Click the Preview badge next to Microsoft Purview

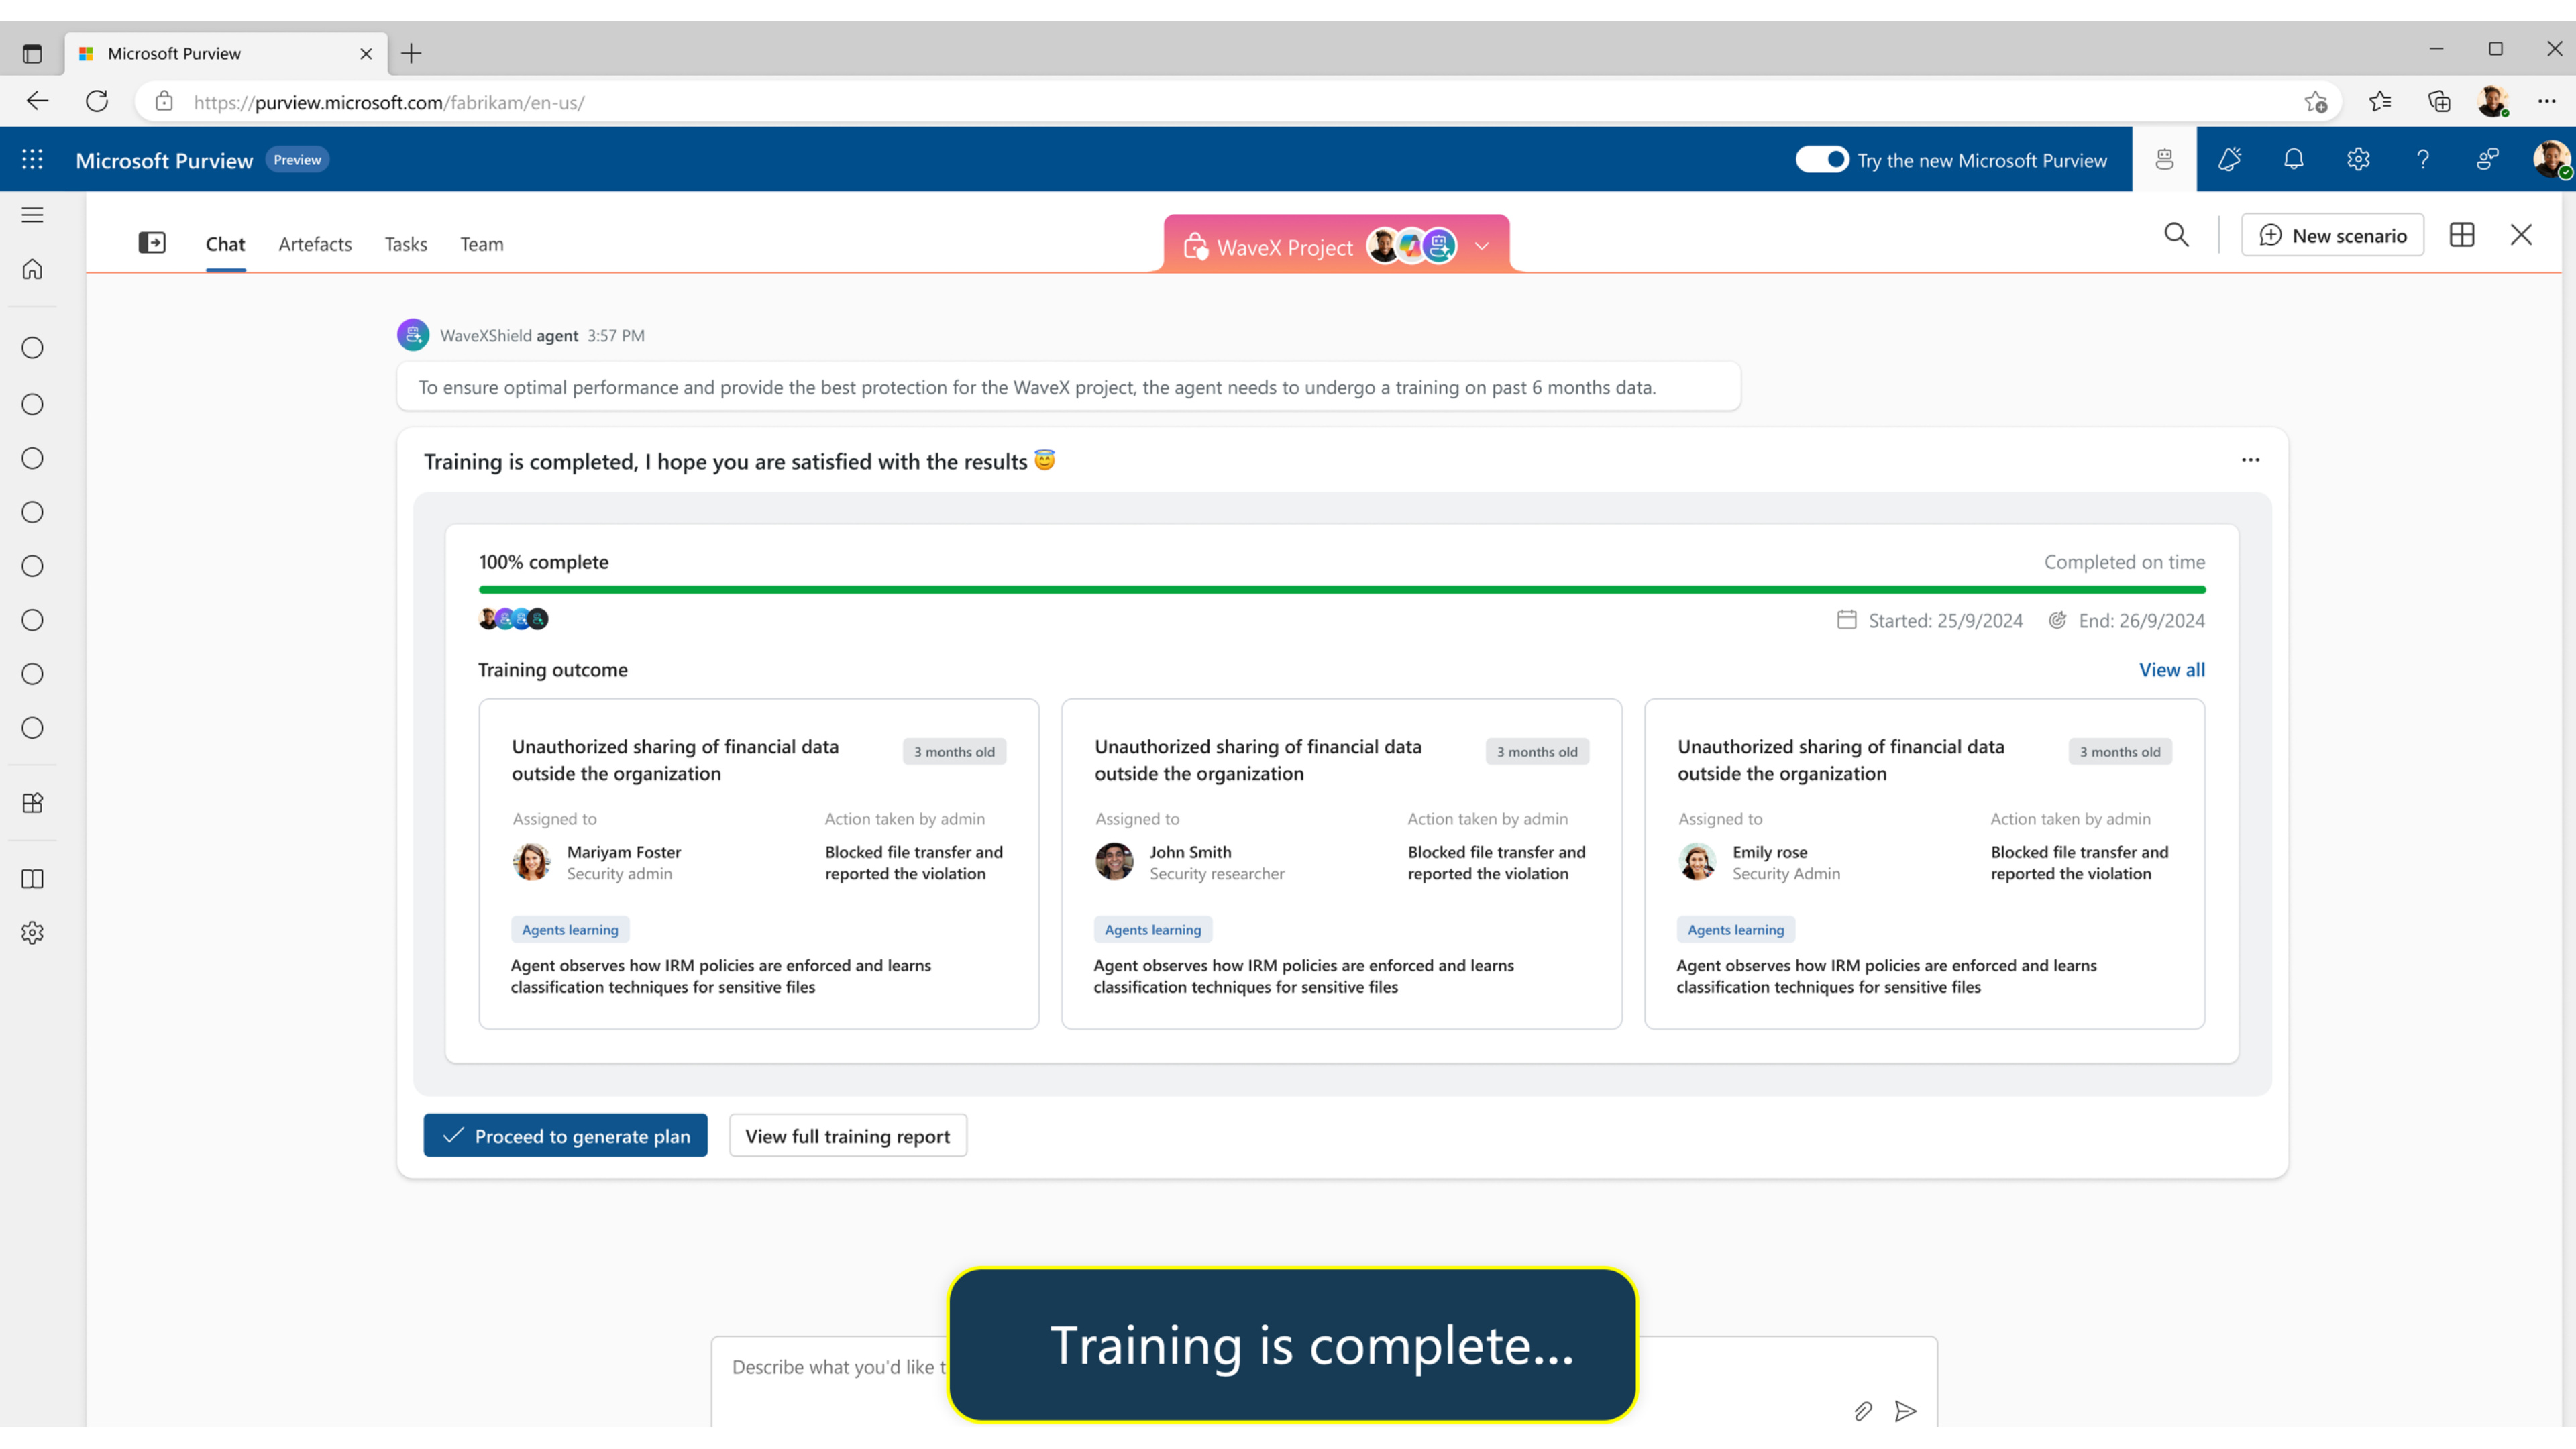297,159
